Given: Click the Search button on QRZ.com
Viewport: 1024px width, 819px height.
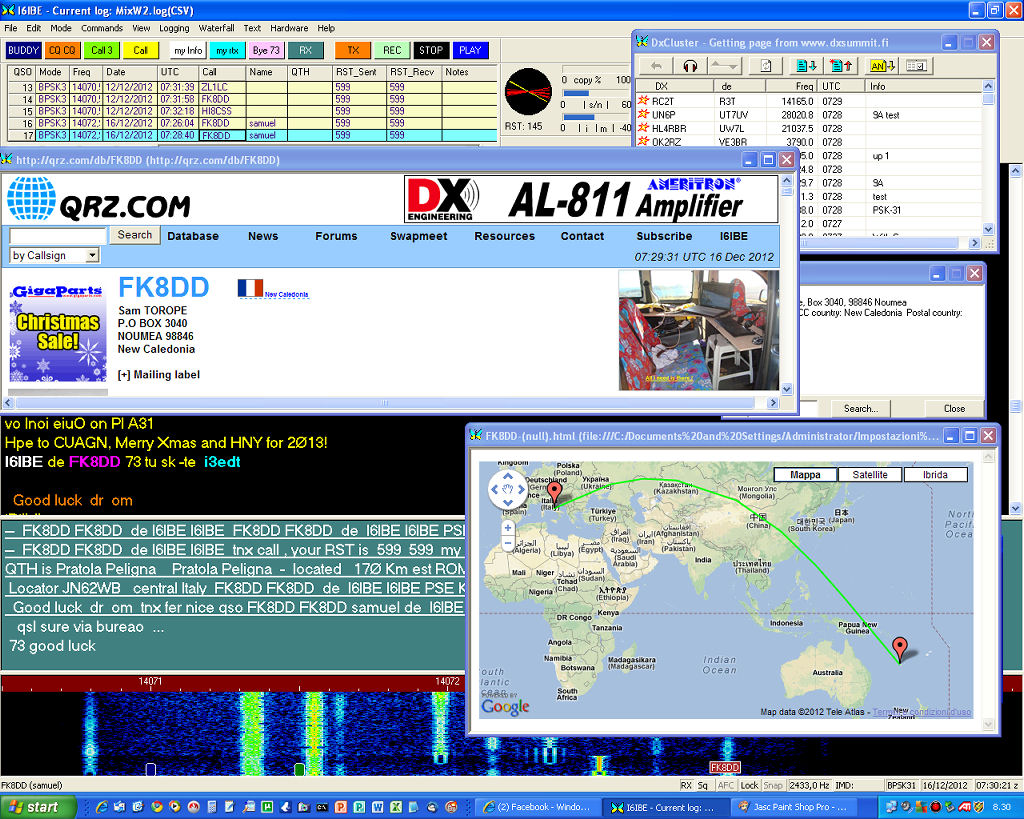Looking at the screenshot, I should point(135,235).
